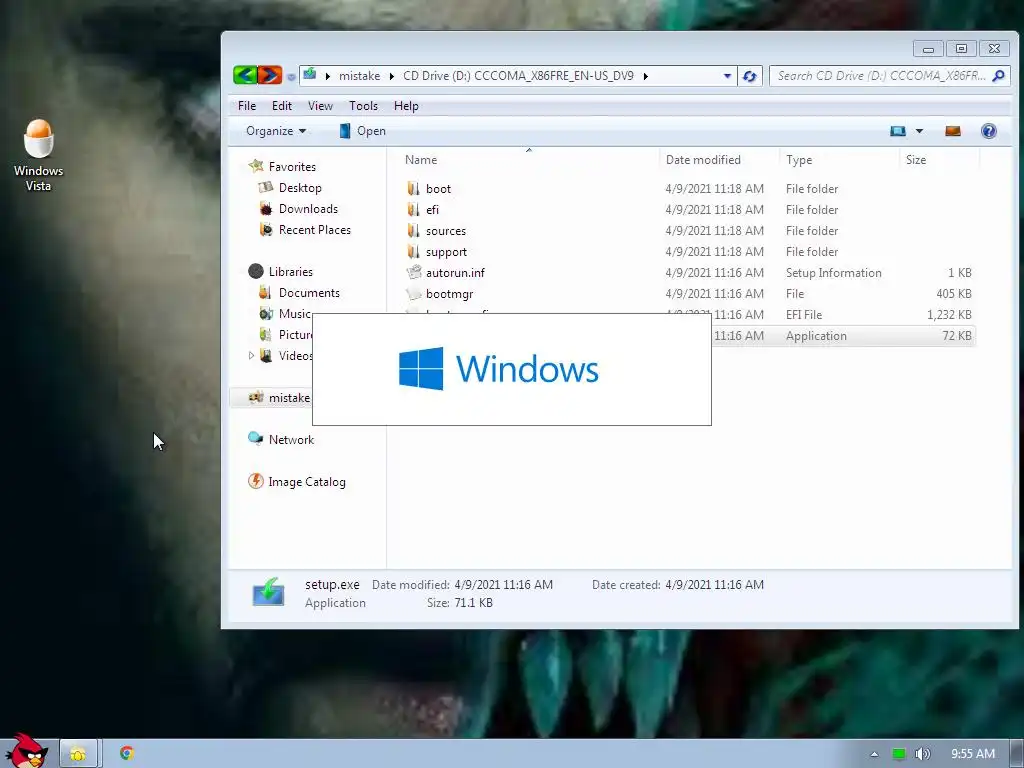The height and width of the screenshot is (768, 1024).
Task: Click the green tray status icon
Action: coord(899,754)
